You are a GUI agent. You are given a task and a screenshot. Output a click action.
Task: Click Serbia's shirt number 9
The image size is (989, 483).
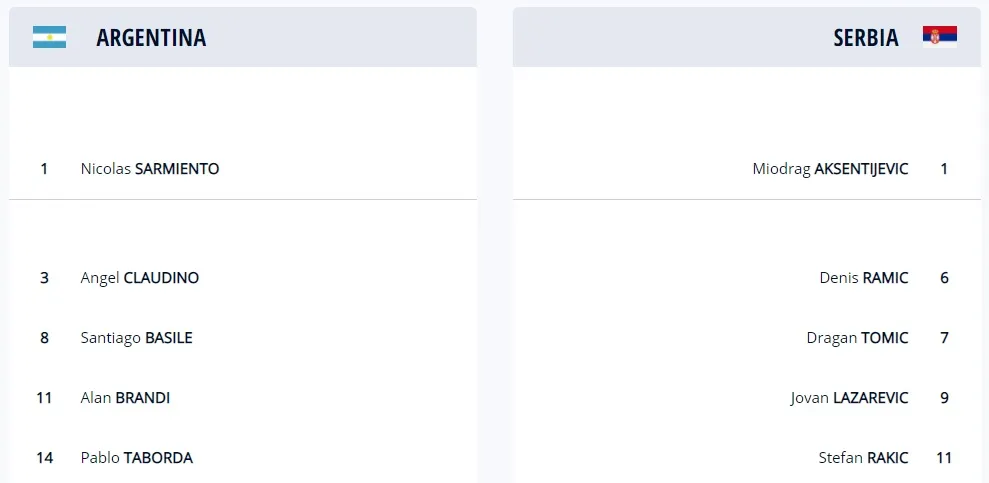[x=944, y=398]
